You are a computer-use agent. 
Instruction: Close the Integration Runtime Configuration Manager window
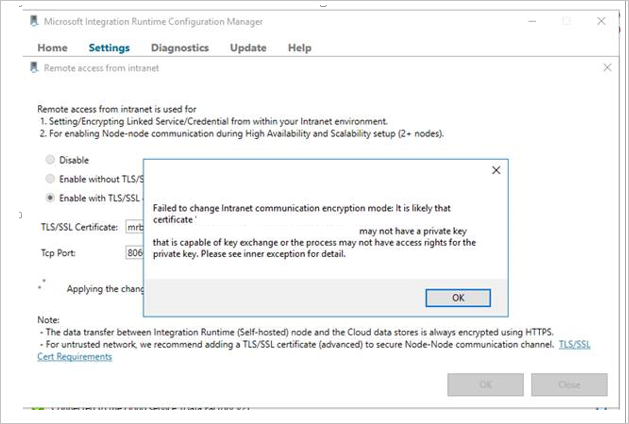602,20
